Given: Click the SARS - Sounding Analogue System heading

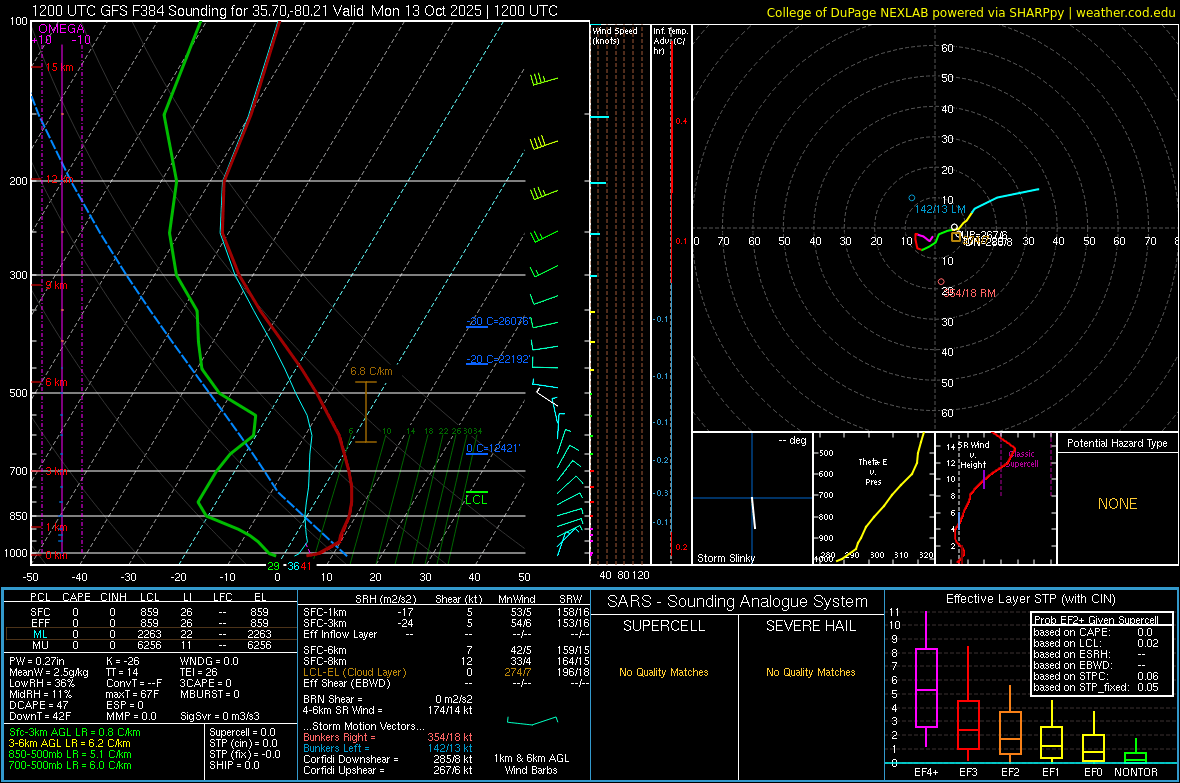Looking at the screenshot, I should (x=738, y=602).
